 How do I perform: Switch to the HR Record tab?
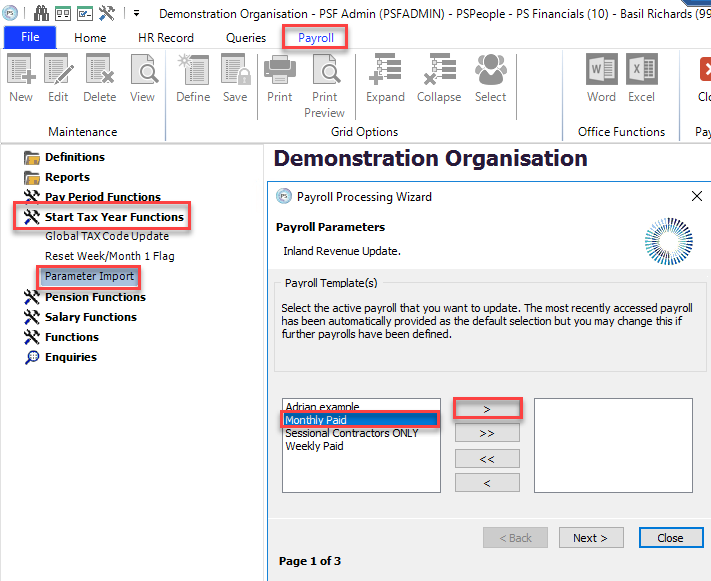[x=166, y=38]
